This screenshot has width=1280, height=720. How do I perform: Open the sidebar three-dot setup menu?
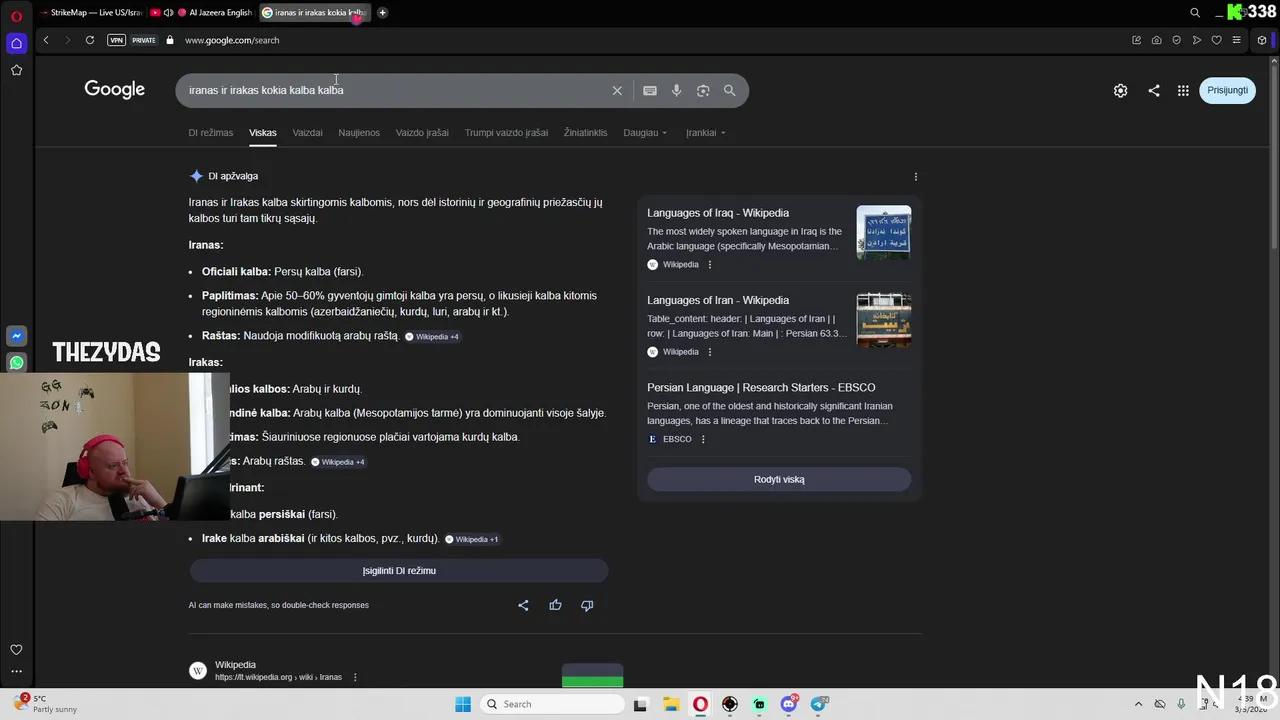pos(16,672)
